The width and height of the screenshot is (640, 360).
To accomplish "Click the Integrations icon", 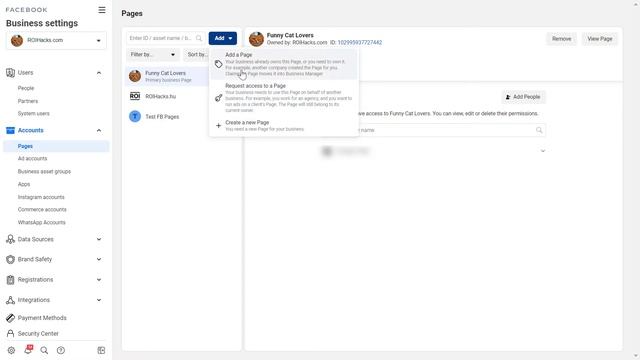I will (x=11, y=300).
